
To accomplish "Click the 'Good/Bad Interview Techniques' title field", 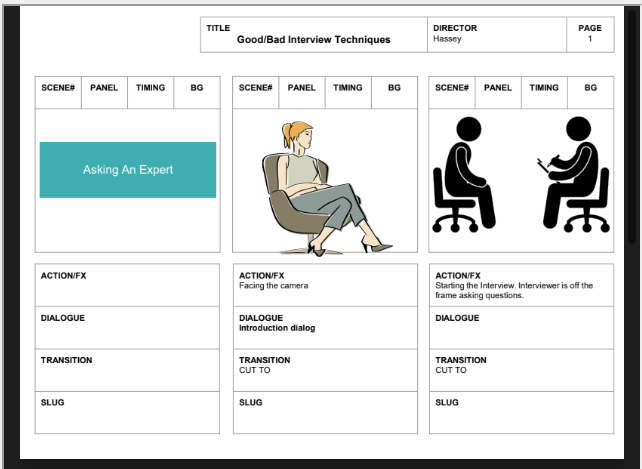I will [x=313, y=35].
